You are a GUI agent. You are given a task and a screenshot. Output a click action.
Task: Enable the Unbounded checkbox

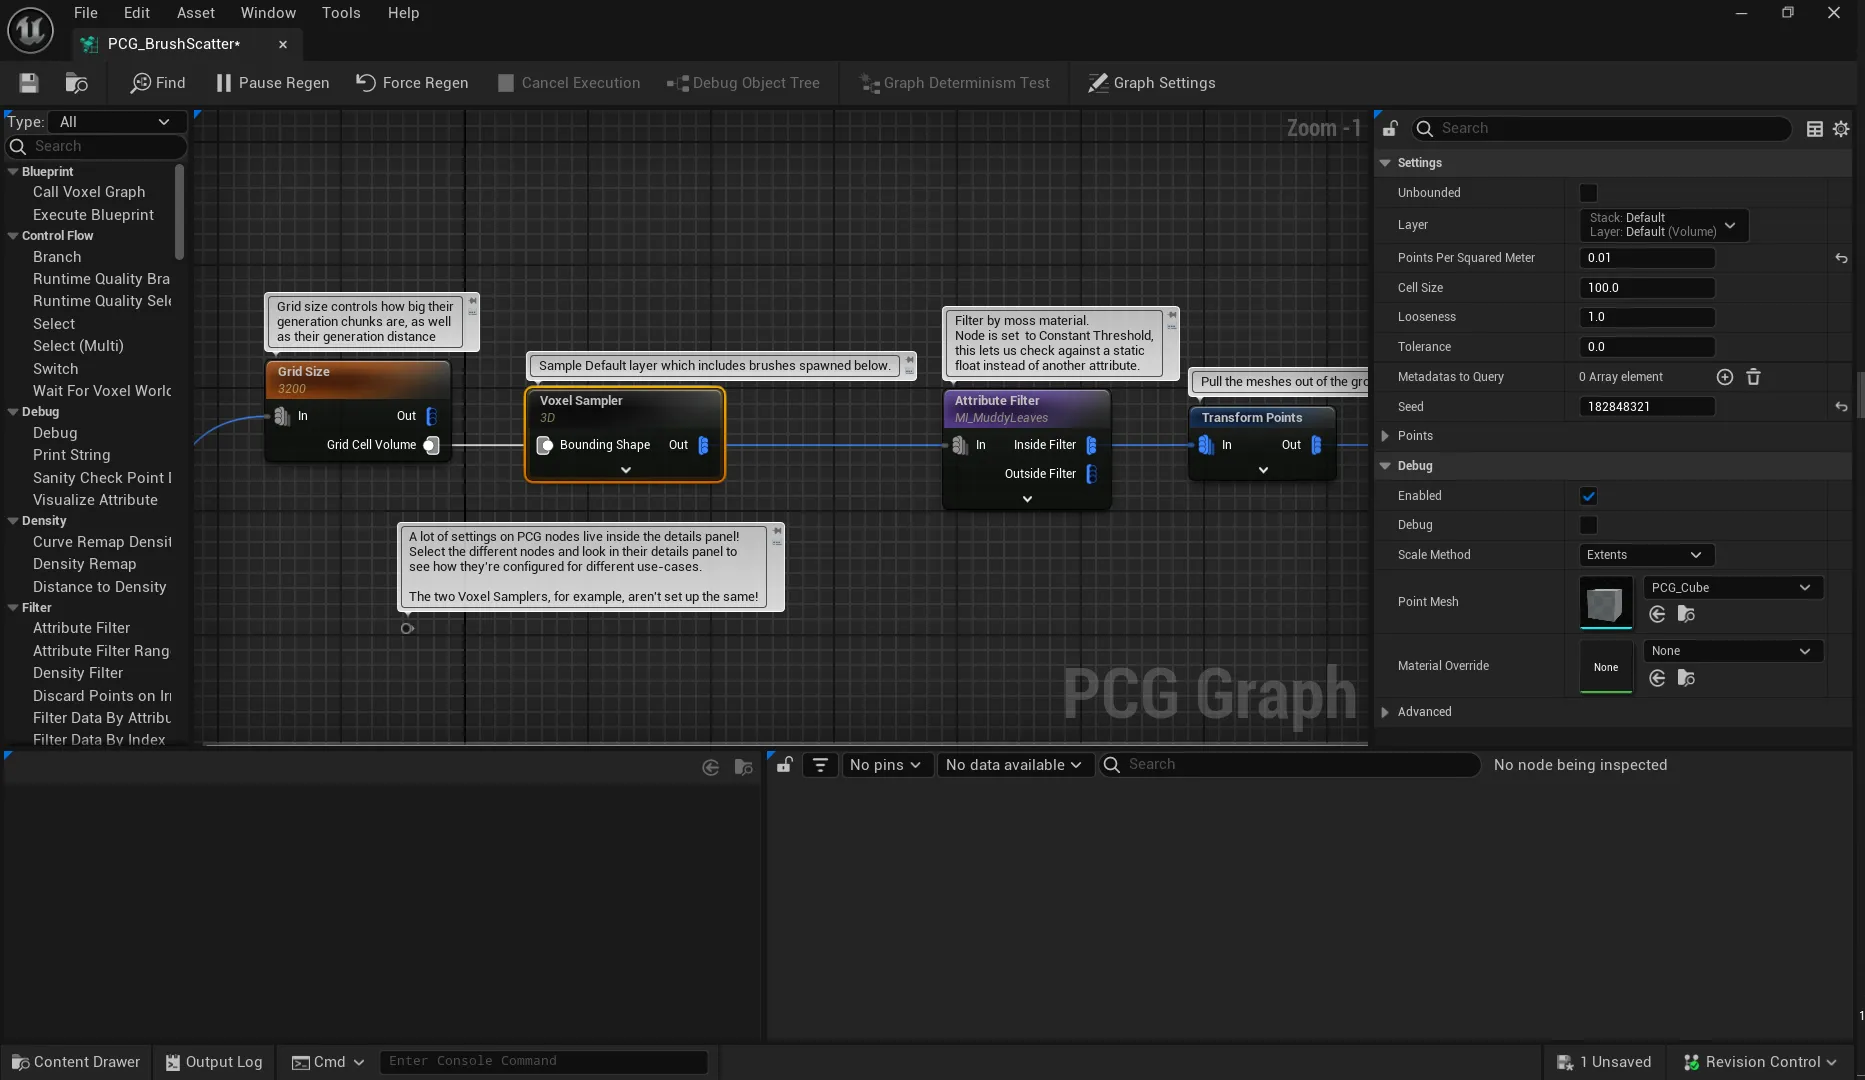[x=1588, y=192]
